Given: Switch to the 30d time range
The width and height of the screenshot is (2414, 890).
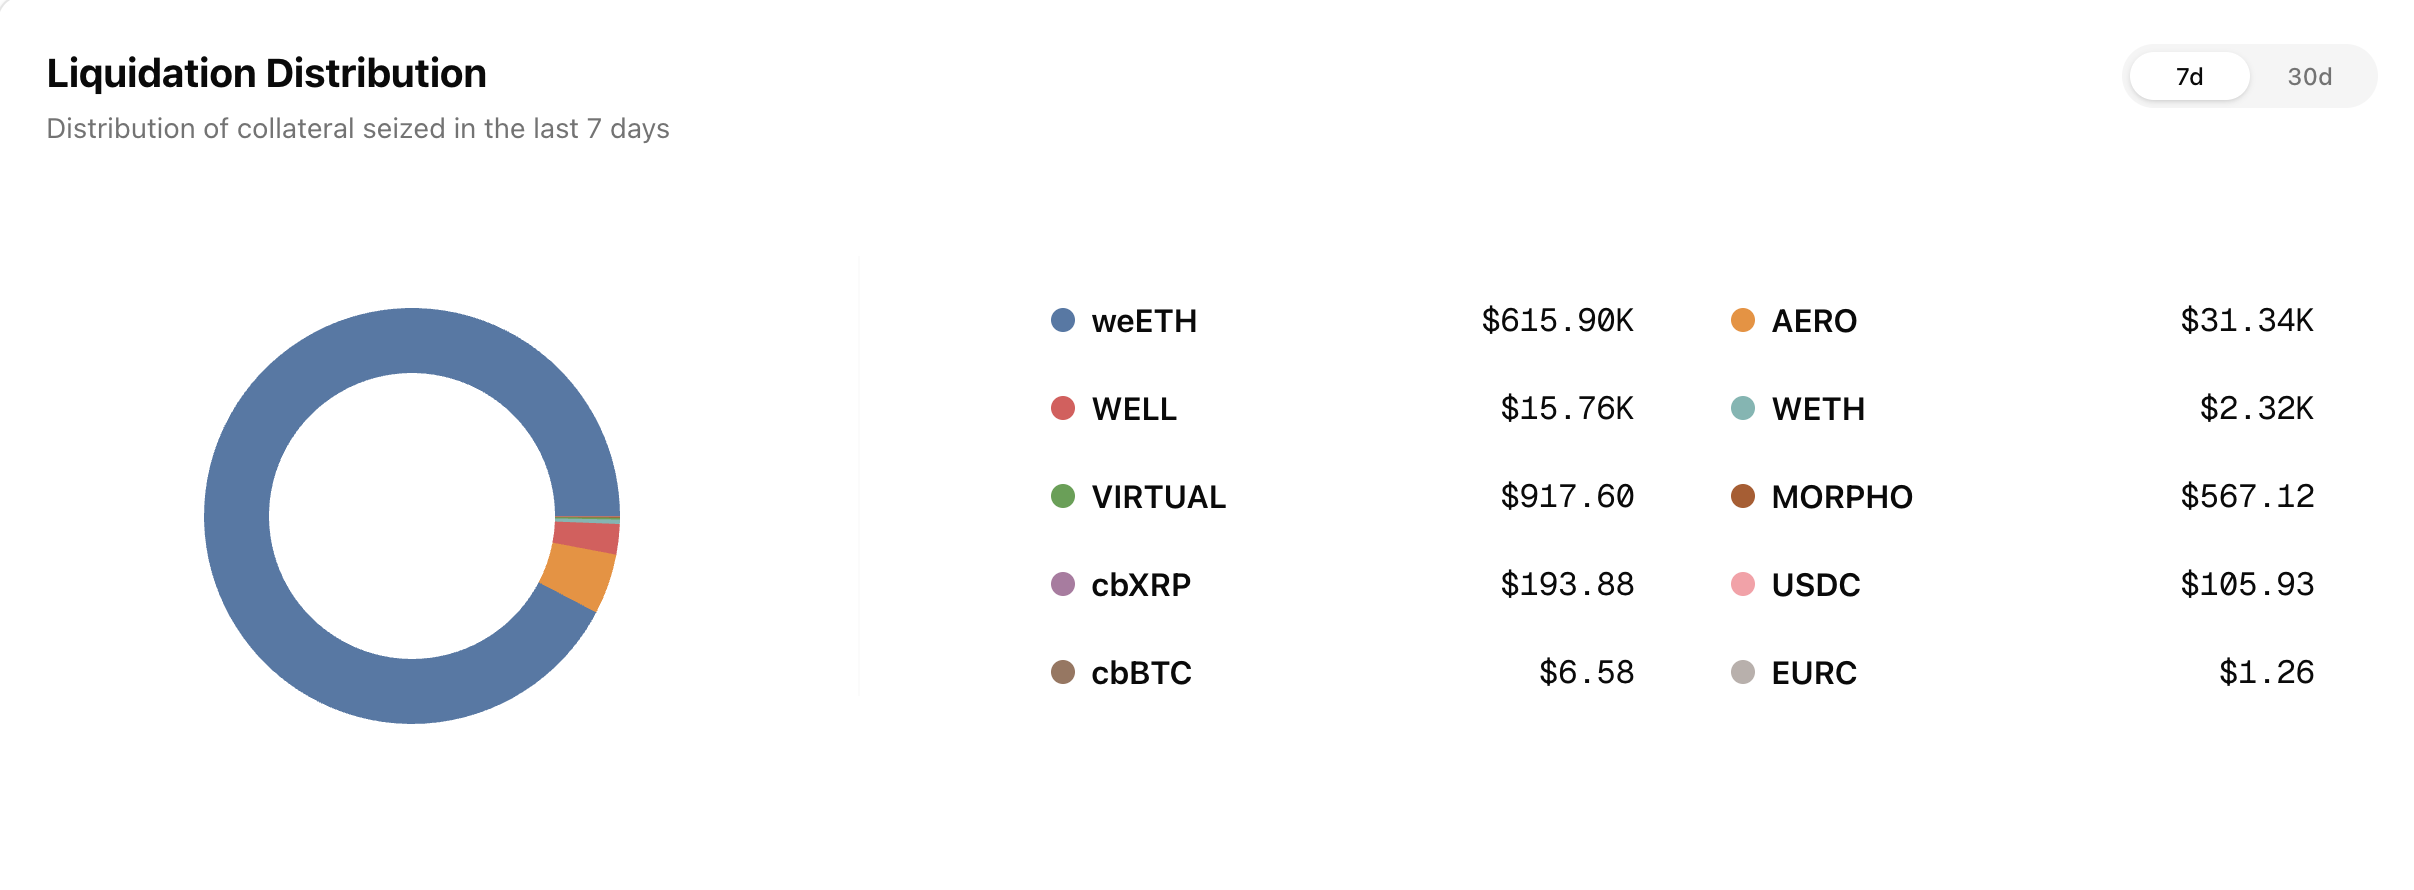Looking at the screenshot, I should [2309, 77].
